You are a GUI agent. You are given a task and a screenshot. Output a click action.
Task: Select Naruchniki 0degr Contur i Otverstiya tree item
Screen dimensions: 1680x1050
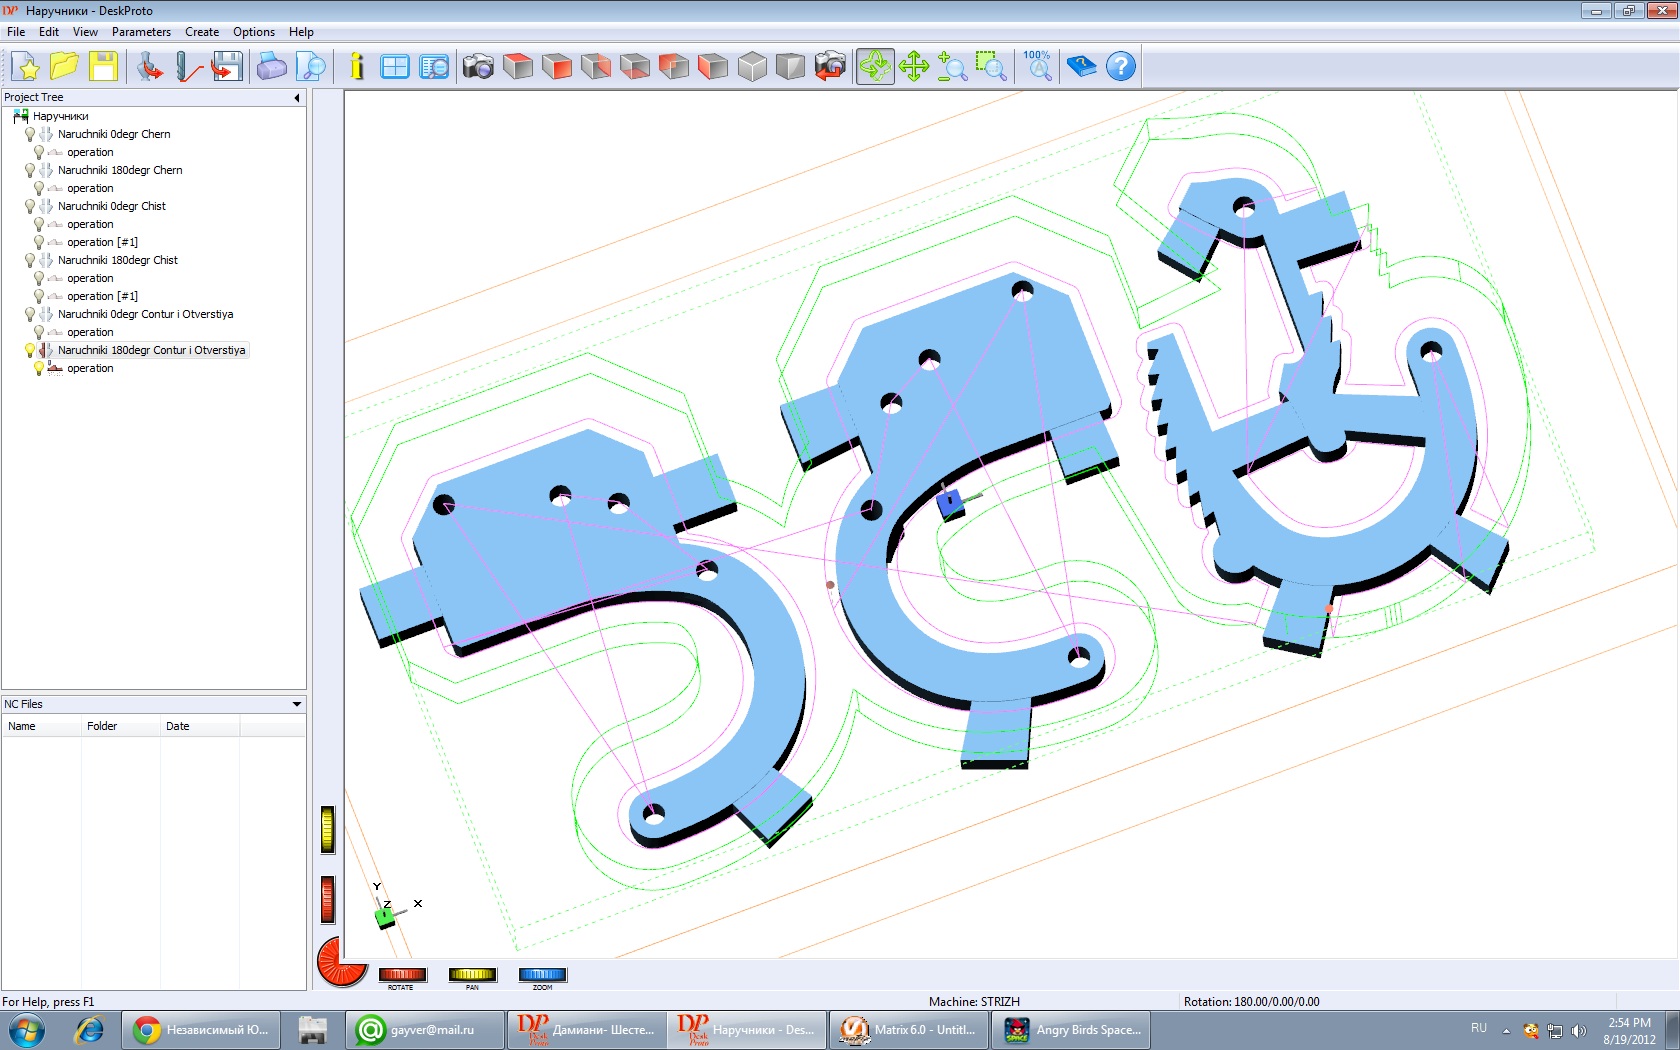[145, 314]
